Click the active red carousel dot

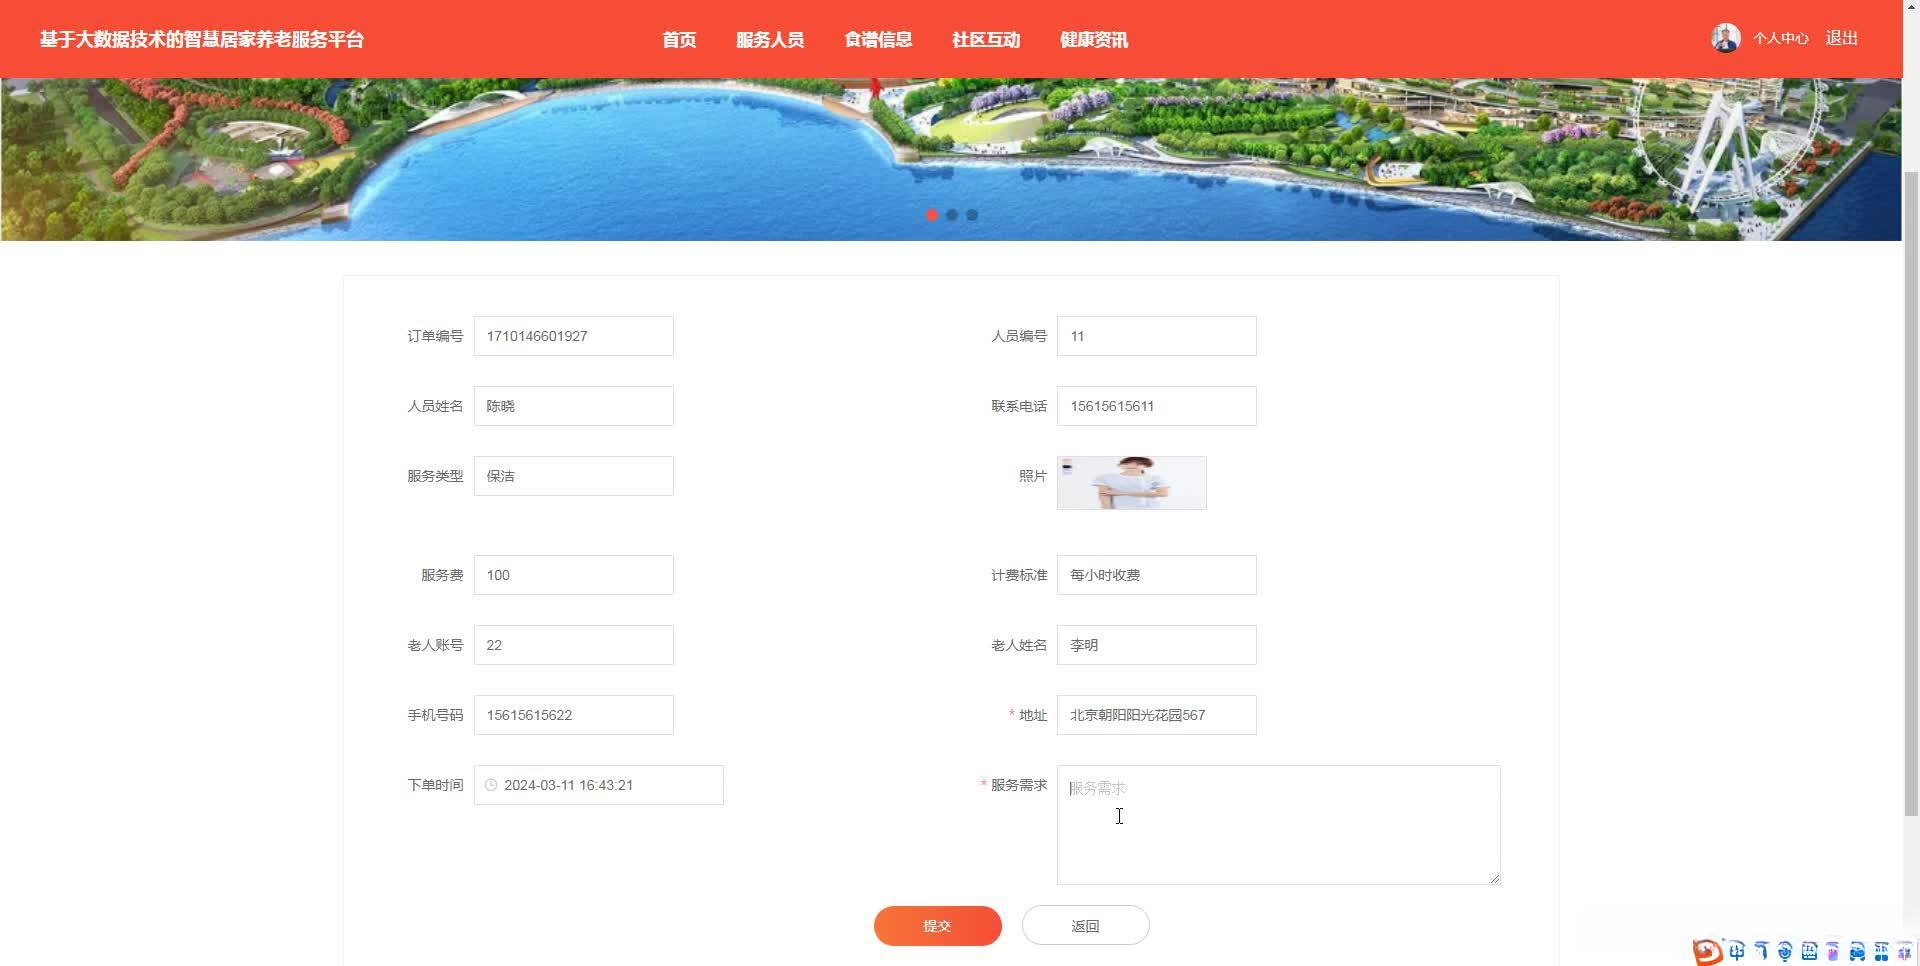pos(932,215)
